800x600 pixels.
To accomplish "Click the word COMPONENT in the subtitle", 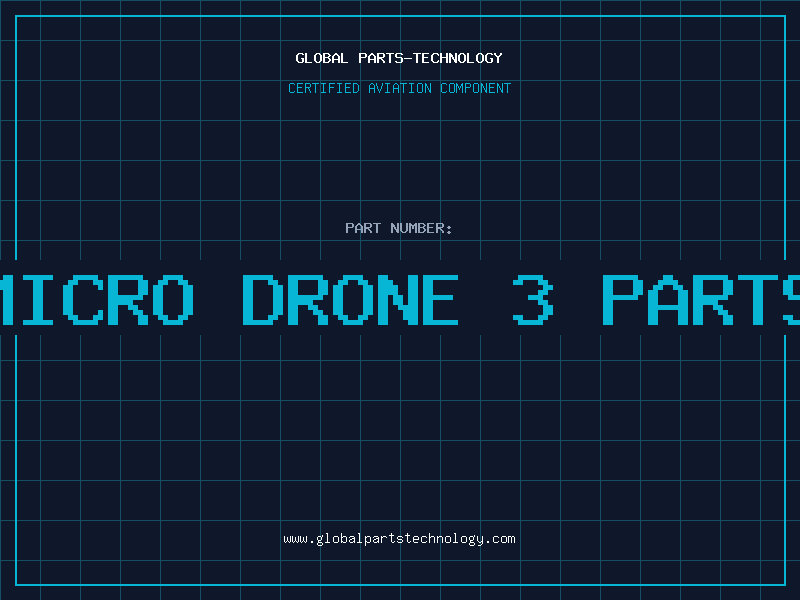I will pyautogui.click(x=476, y=88).
